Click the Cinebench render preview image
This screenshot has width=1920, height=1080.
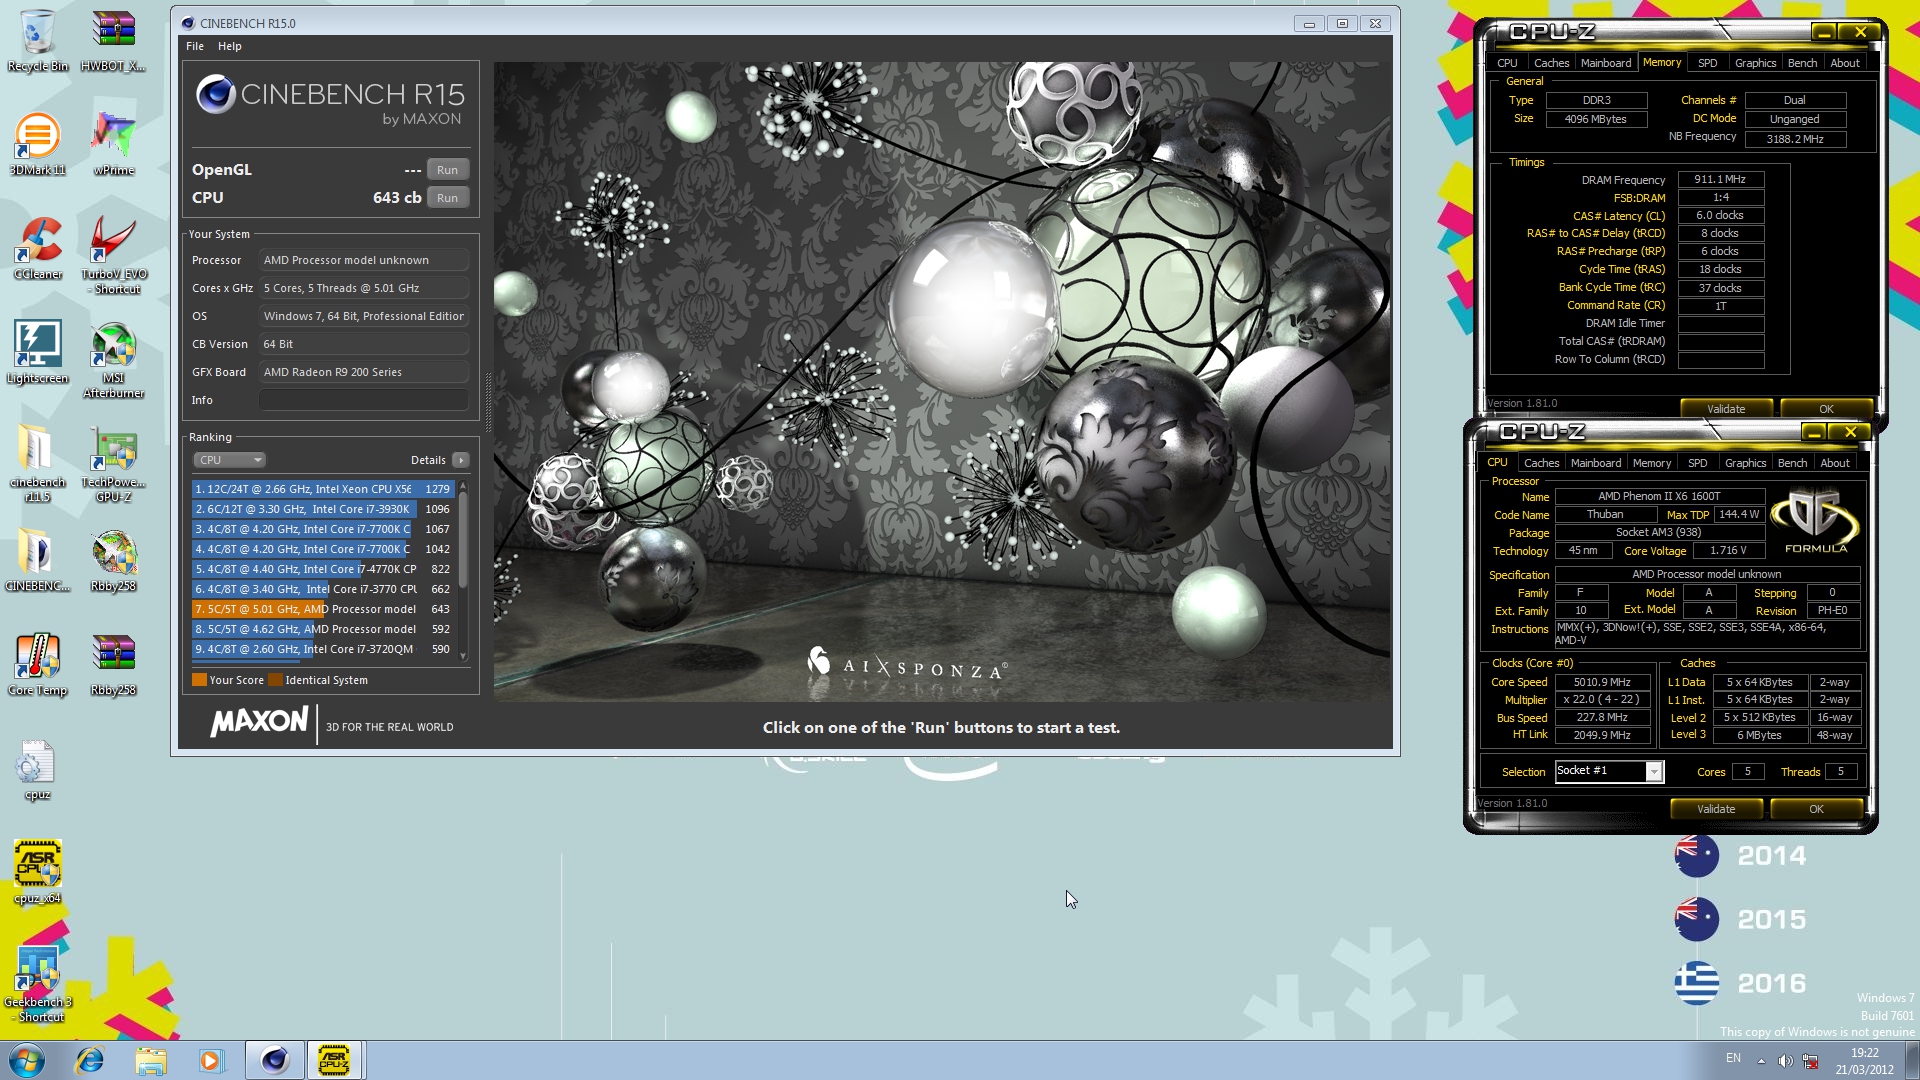942,381
